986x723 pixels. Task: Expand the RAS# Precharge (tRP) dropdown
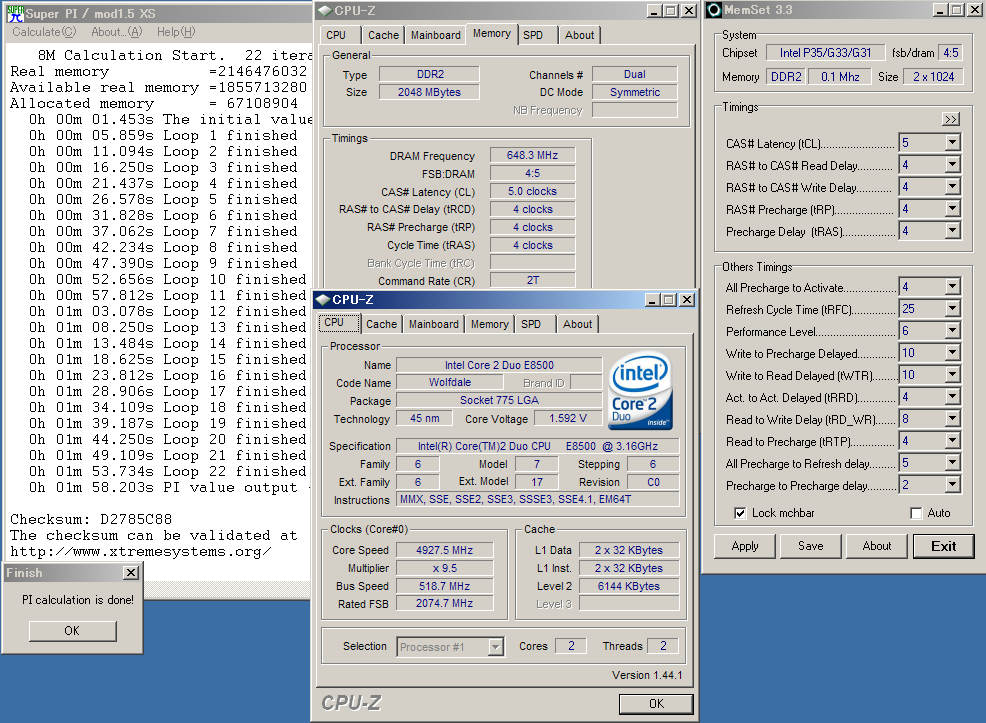pyautogui.click(x=953, y=209)
